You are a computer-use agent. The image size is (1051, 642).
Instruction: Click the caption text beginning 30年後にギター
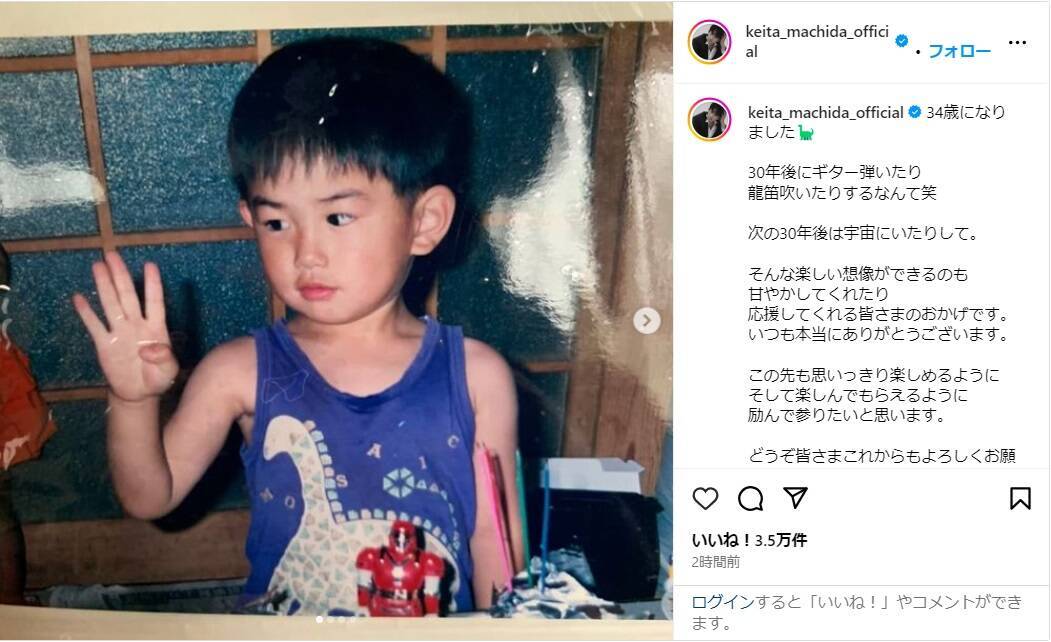click(x=842, y=182)
